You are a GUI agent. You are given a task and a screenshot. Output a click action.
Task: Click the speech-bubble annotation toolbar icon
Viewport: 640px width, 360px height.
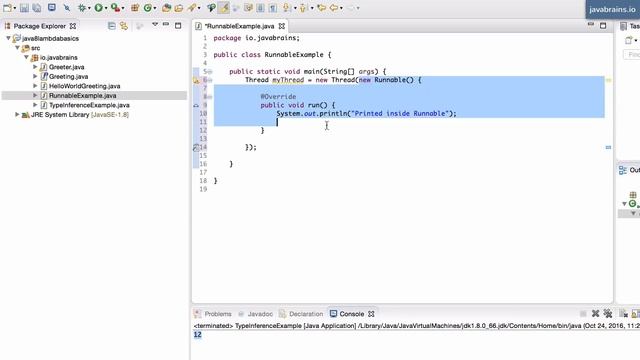coord(211,8)
